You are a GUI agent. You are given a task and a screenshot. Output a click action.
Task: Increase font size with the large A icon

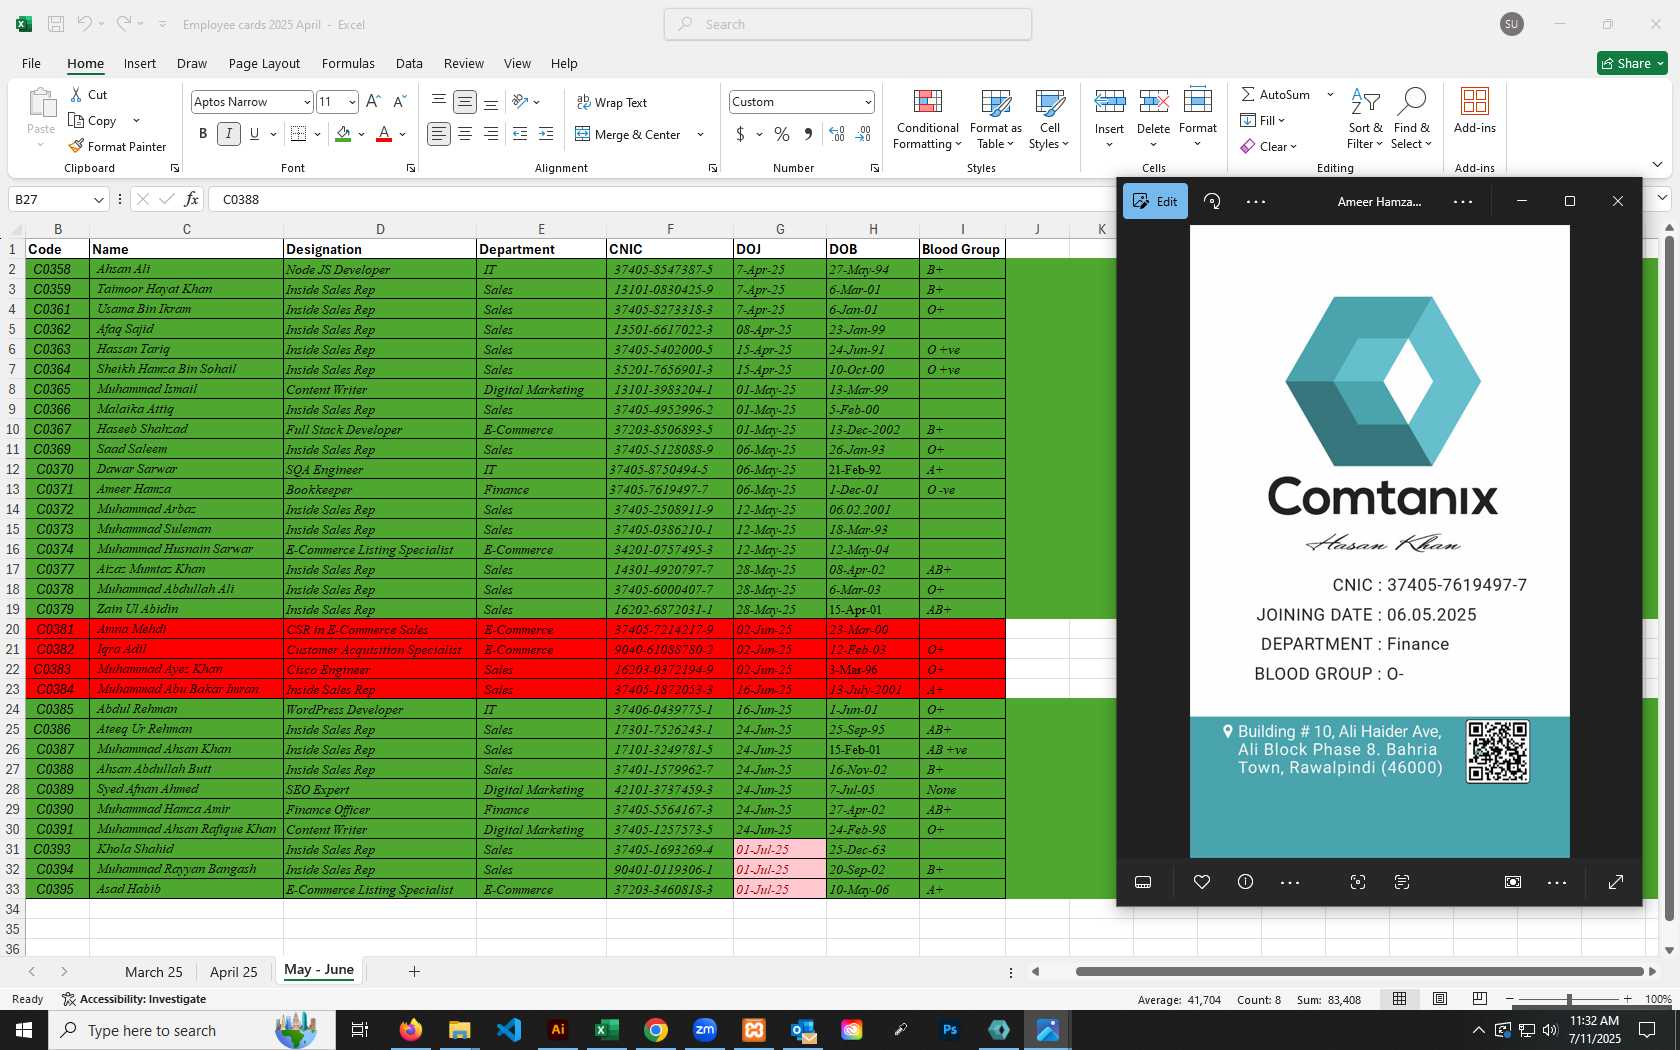click(x=373, y=101)
